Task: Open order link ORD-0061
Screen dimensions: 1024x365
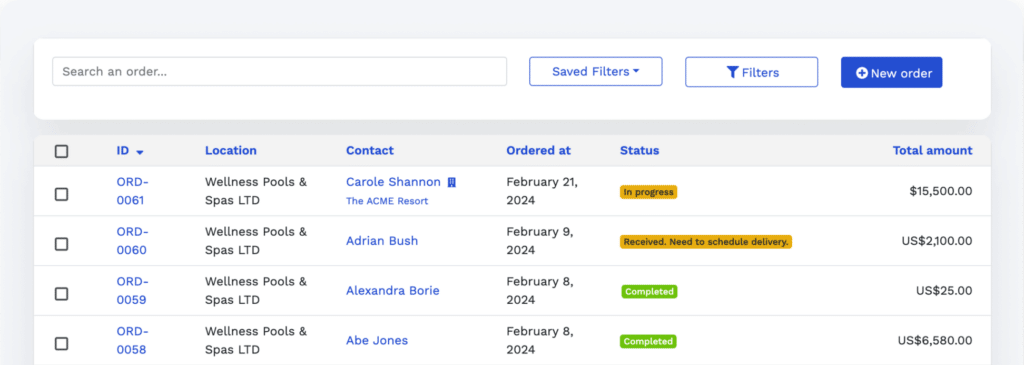Action: click(x=133, y=191)
